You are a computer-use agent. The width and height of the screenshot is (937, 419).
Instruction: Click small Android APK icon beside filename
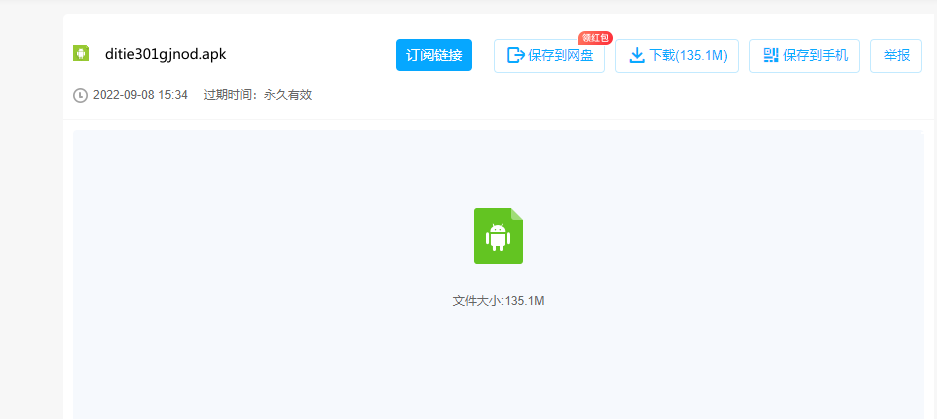coord(81,53)
